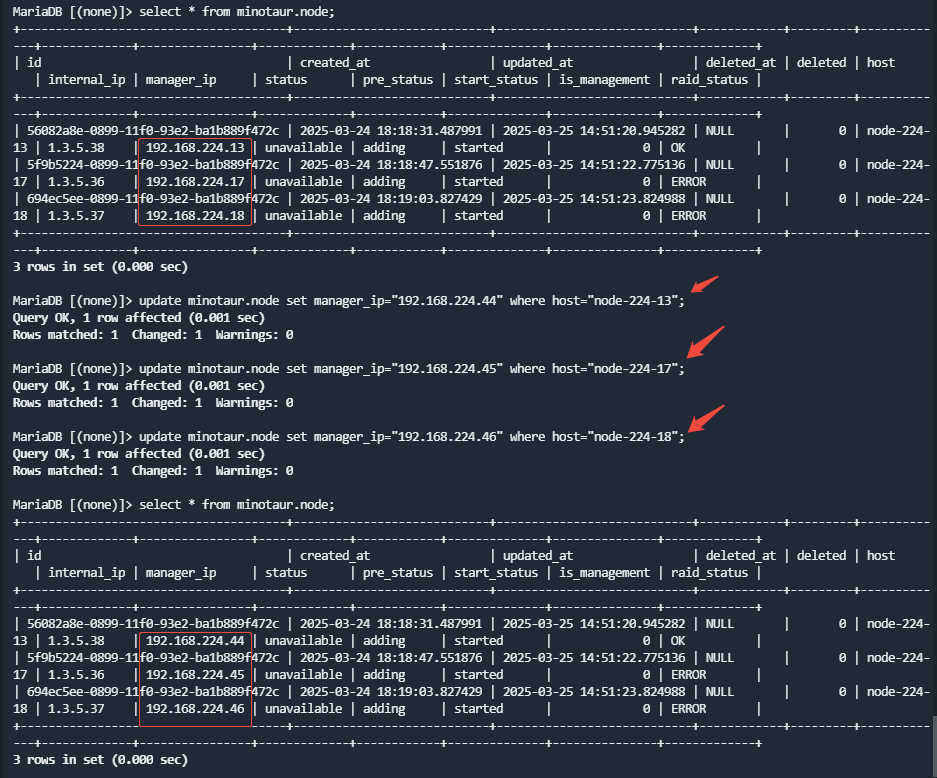The image size is (937, 778).
Task: Click host="node-224-13" in the update statement
Action: click(x=615, y=301)
